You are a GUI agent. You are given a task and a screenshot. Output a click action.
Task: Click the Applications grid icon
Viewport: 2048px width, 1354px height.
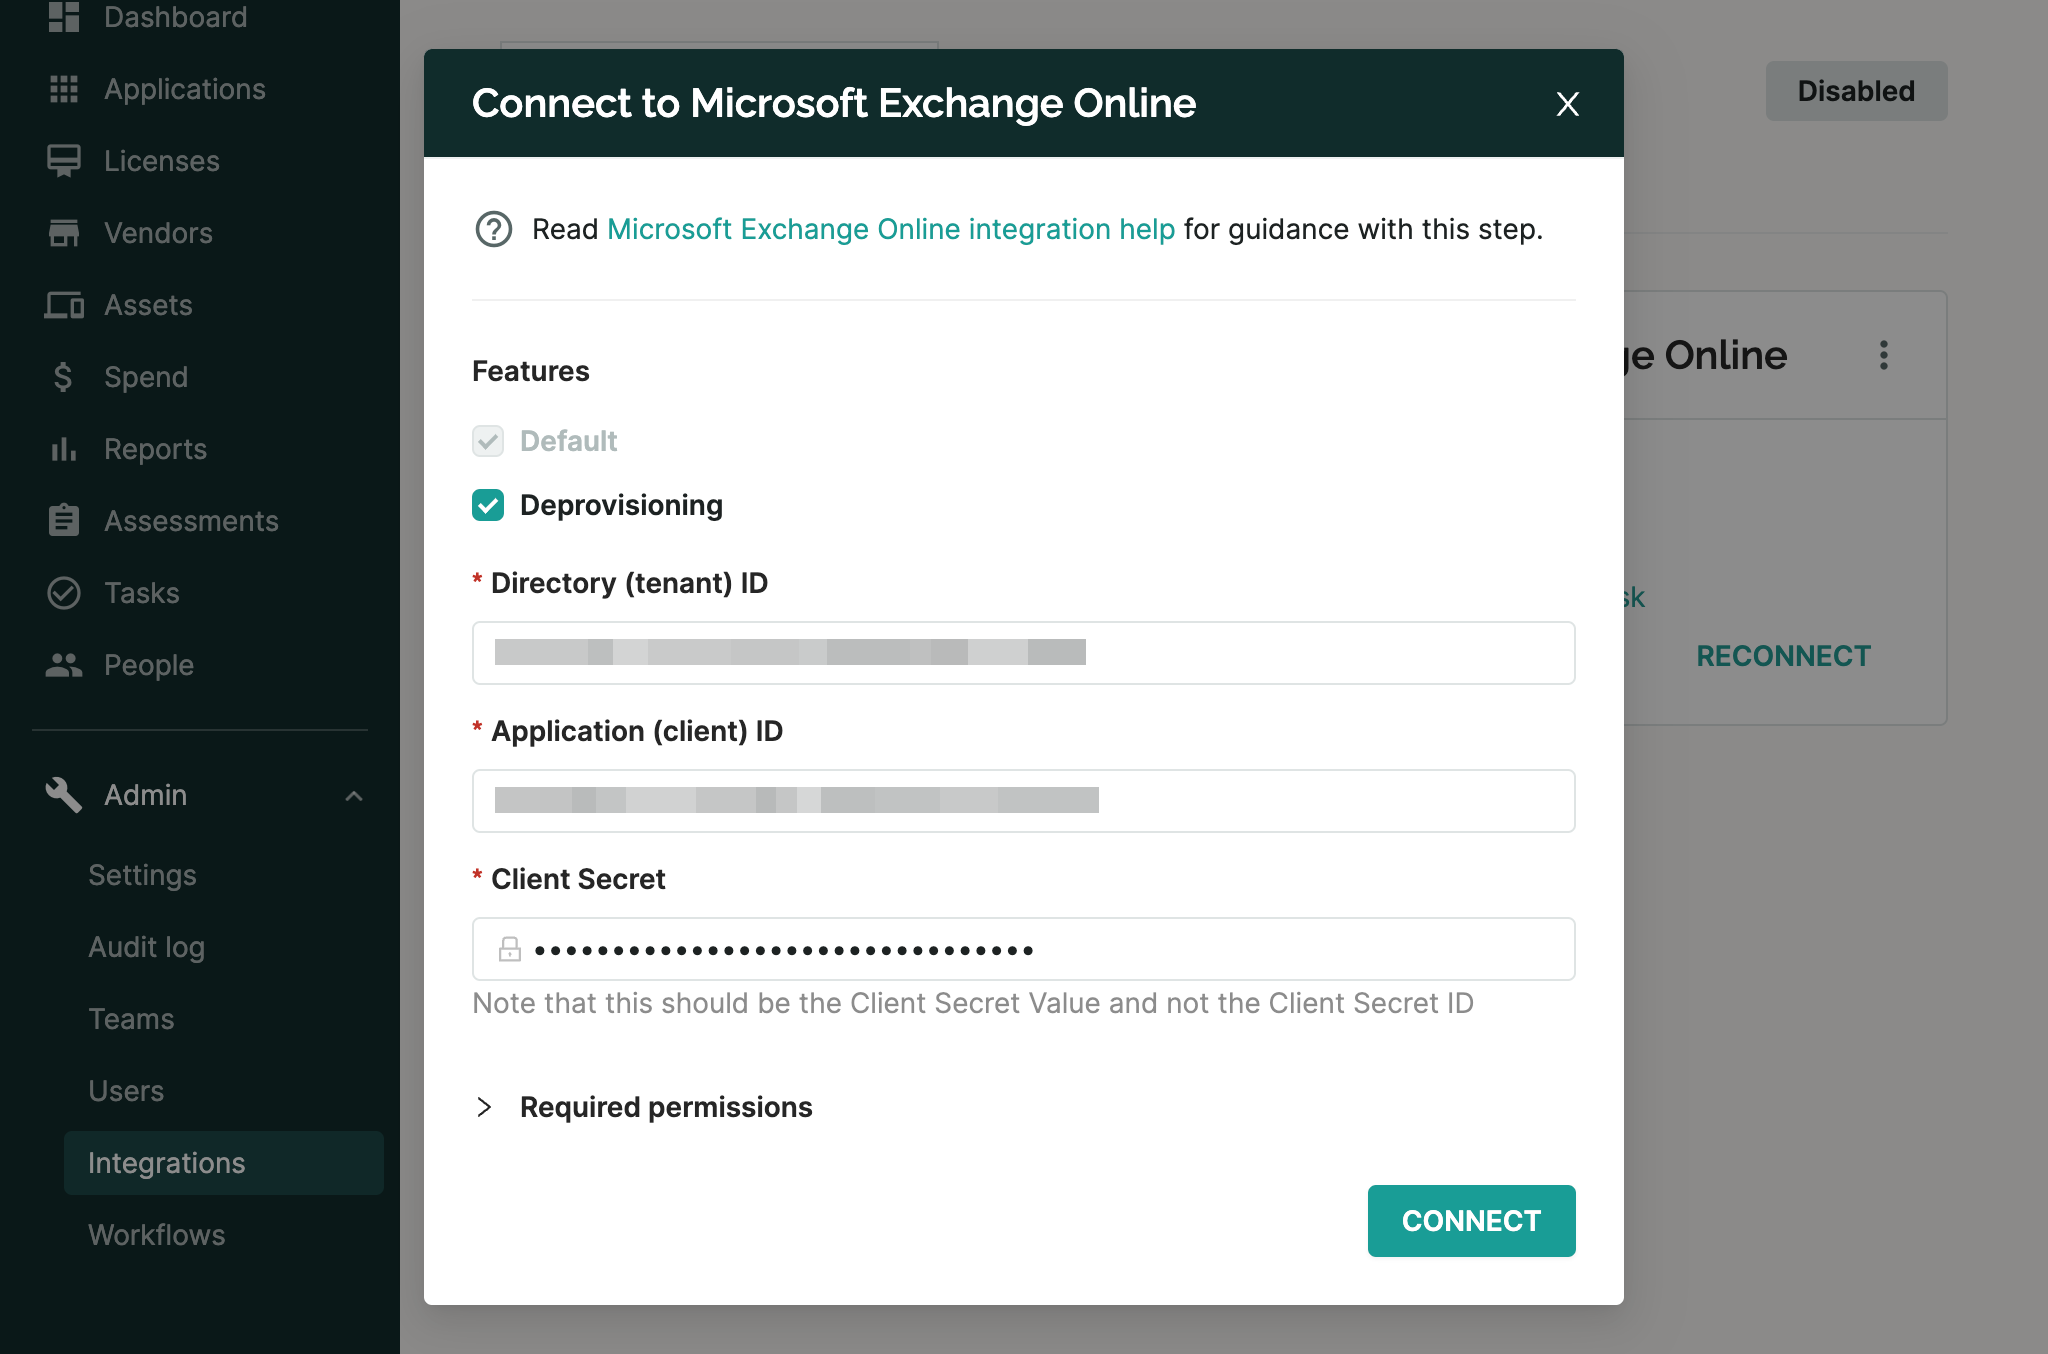64,89
